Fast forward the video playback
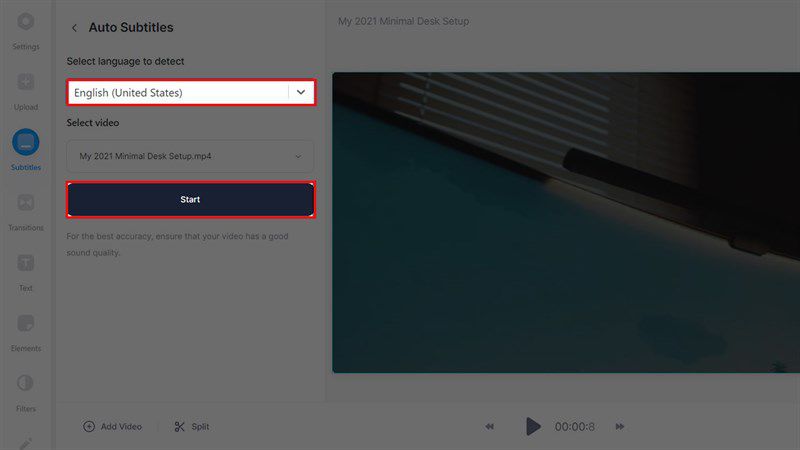 (619, 427)
